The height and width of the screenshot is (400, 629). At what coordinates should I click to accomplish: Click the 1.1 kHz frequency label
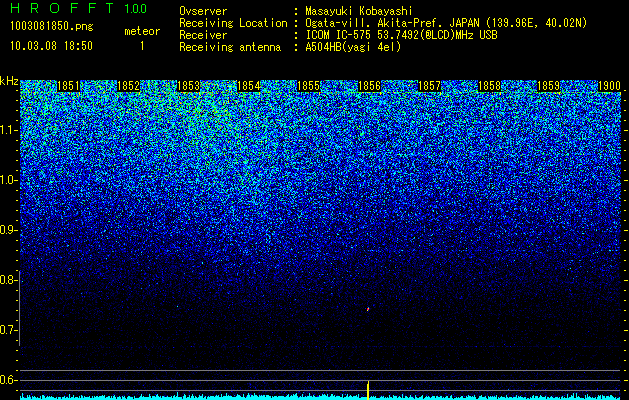(x=8, y=130)
